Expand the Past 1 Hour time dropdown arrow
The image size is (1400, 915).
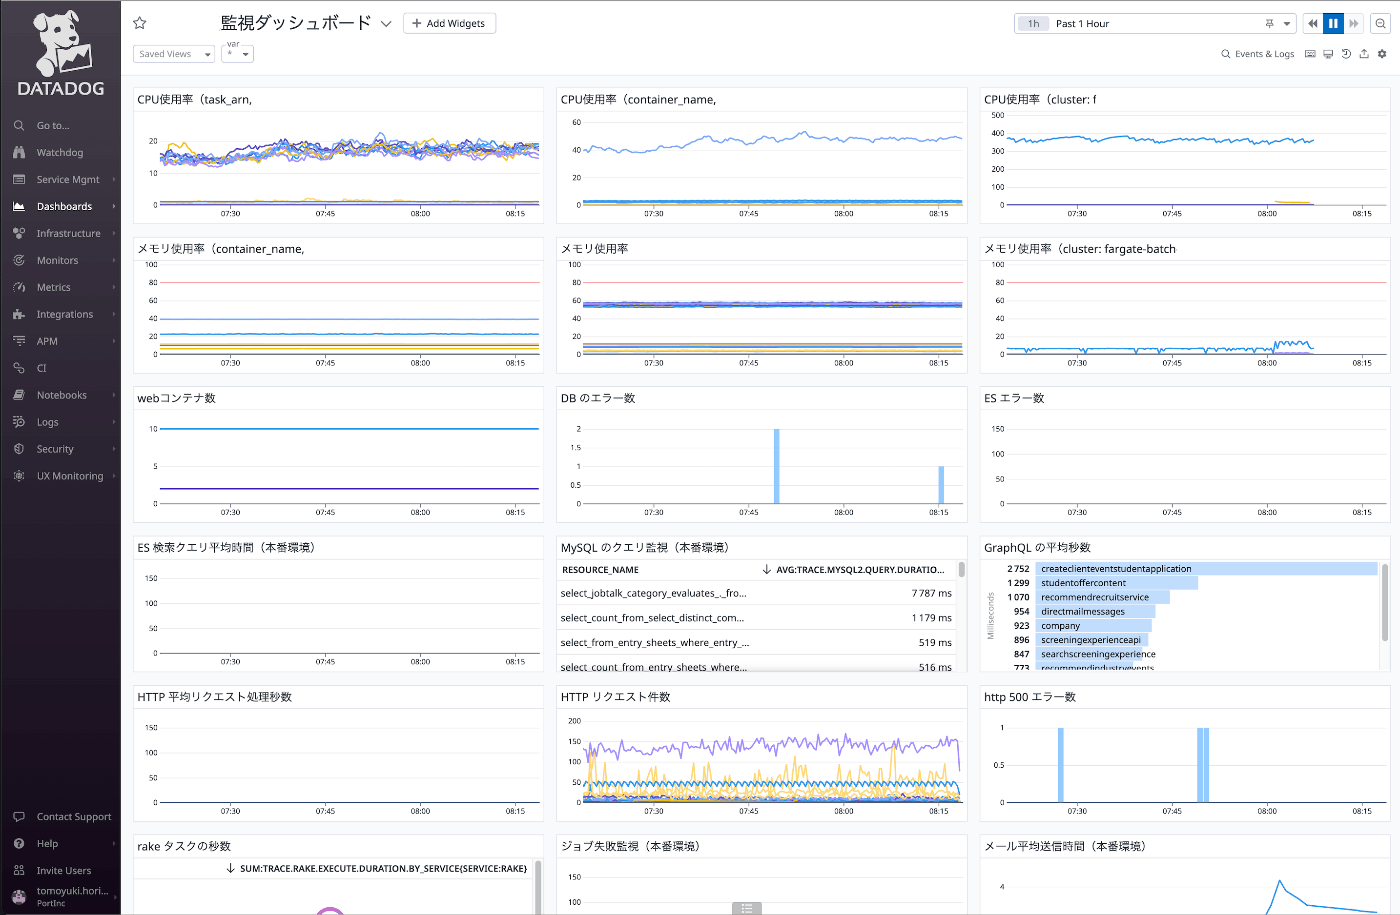pyautogui.click(x=1287, y=24)
